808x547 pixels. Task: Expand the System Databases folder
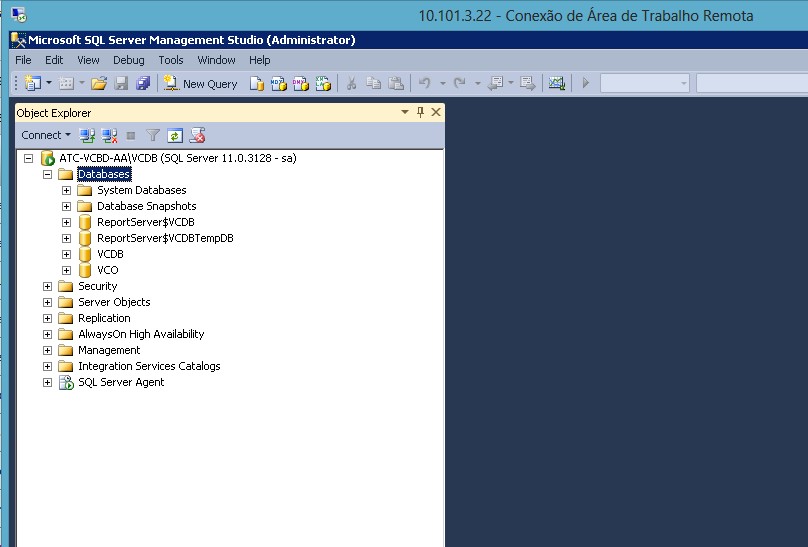[x=67, y=190]
